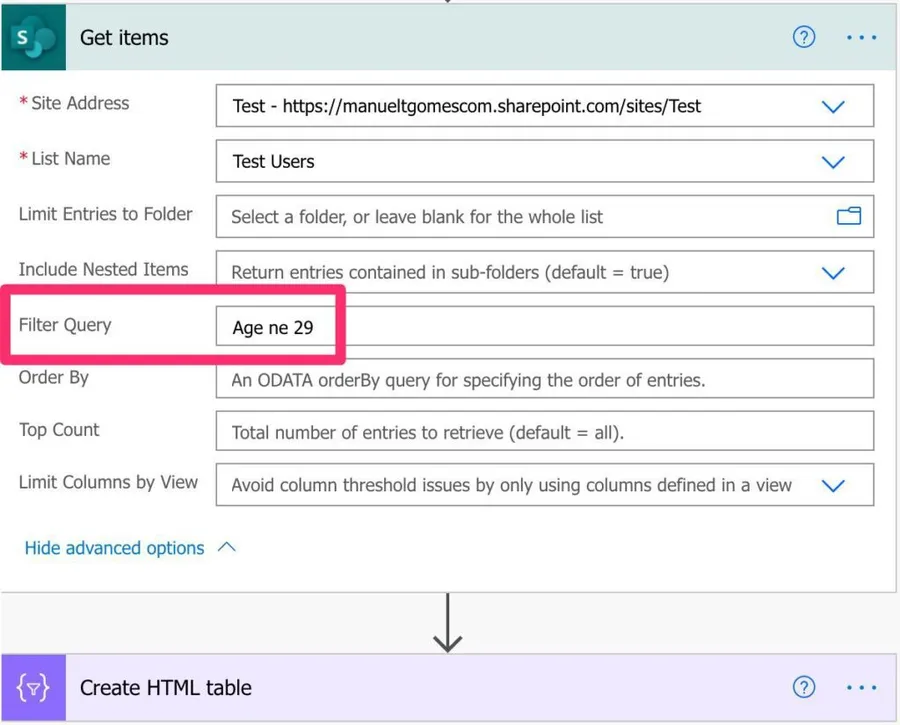
Task: Open help for Create HTML table
Action: (x=803, y=688)
